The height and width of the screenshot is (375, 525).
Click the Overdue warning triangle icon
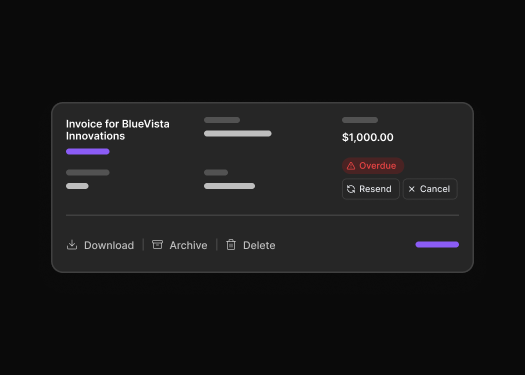pos(351,166)
